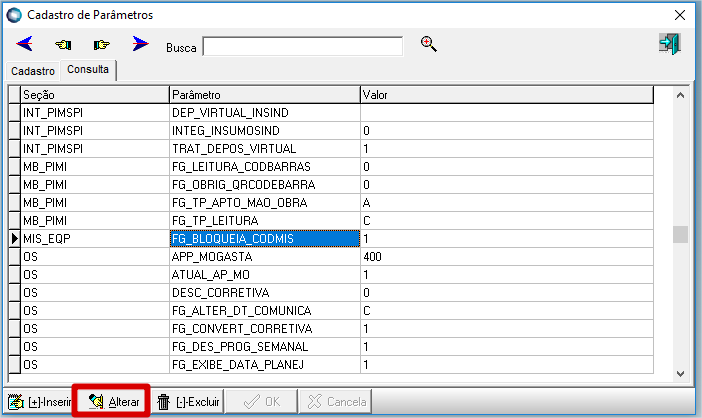Close the Cadastro de Parâmetros window
702x418 pixels.
coord(680,15)
